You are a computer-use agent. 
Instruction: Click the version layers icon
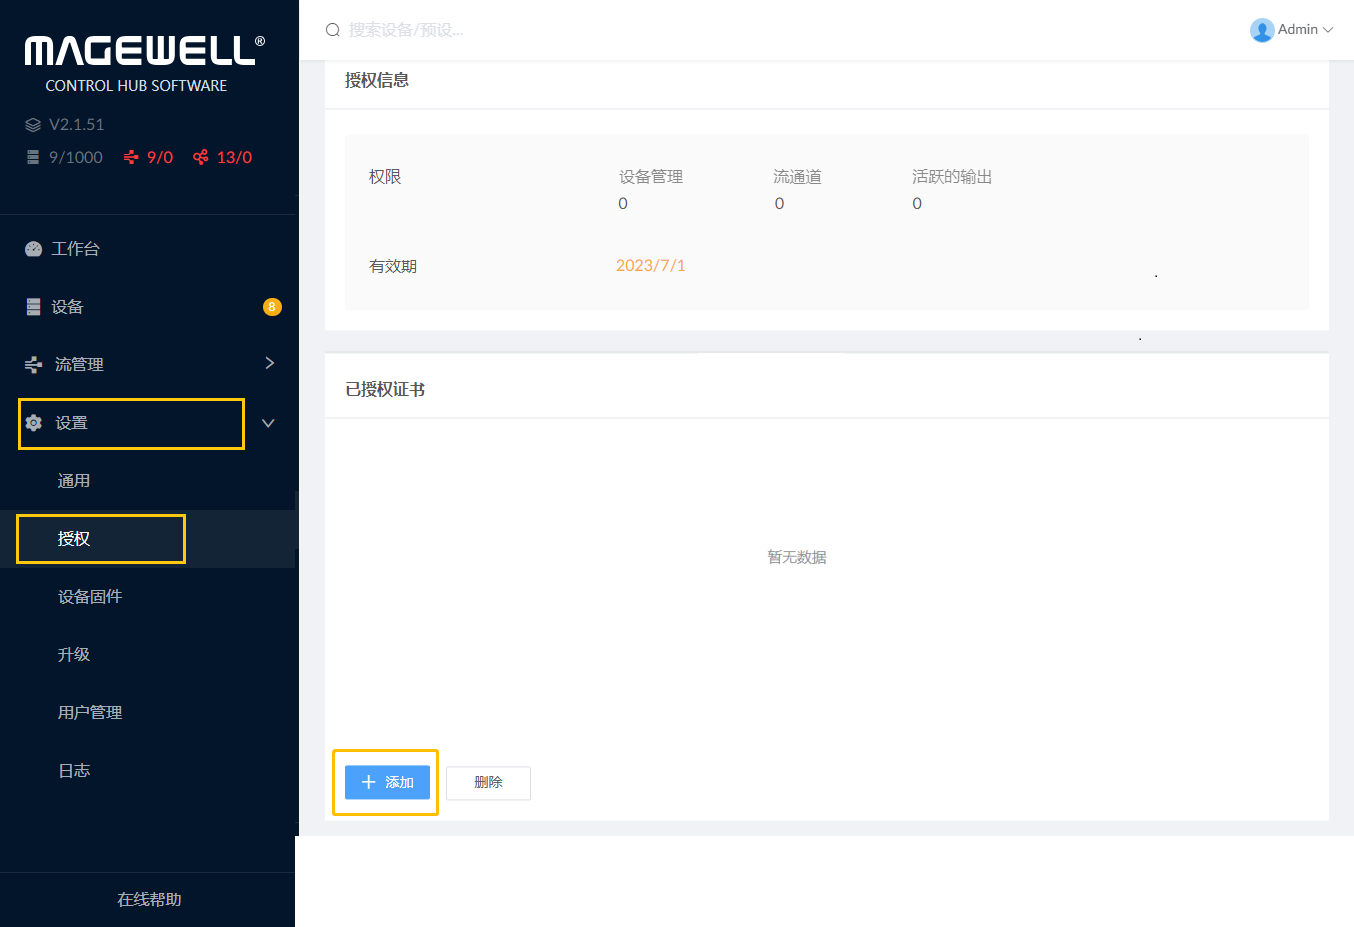click(x=33, y=125)
